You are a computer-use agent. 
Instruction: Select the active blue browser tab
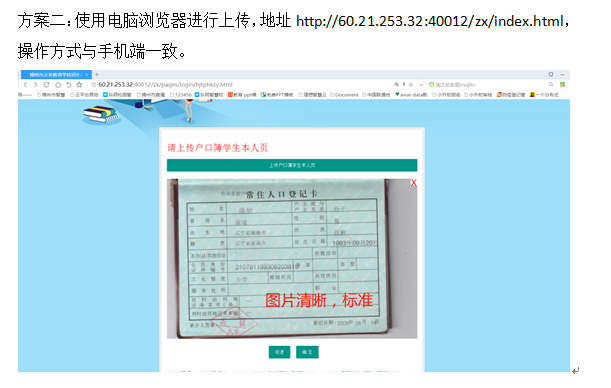coord(56,74)
